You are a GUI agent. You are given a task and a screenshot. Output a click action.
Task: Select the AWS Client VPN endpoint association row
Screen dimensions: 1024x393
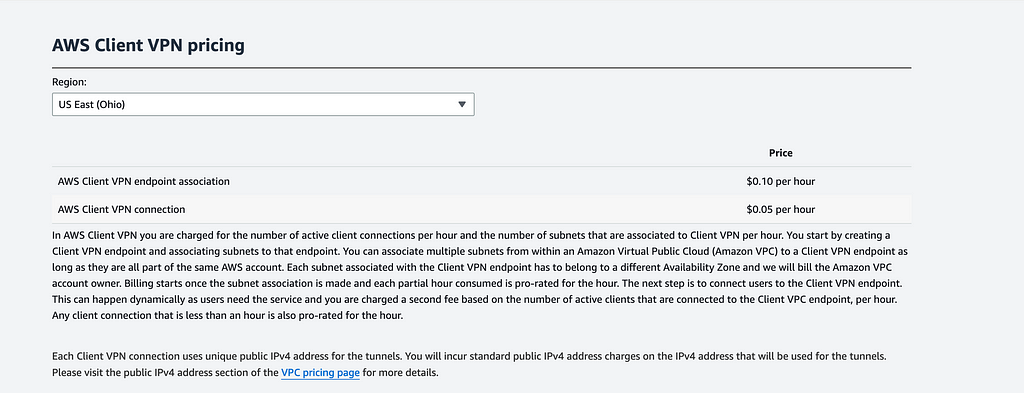pyautogui.click(x=481, y=181)
